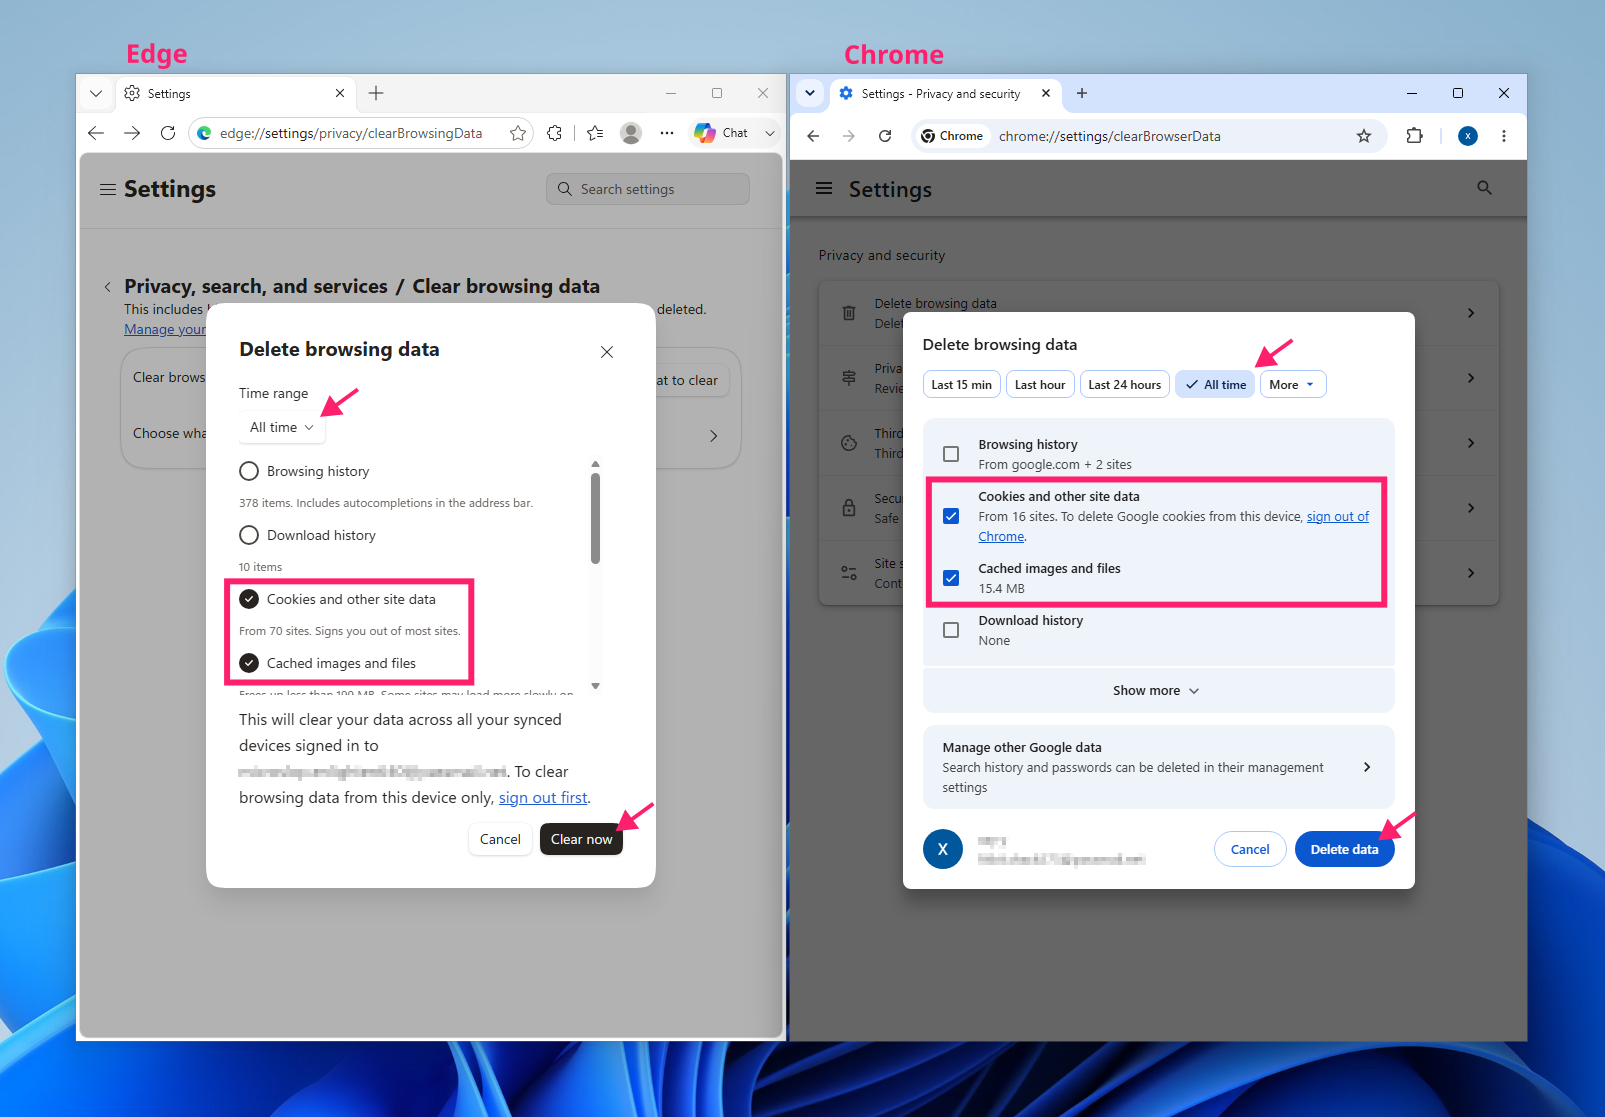Open Chrome extensions puzzle icon
The height and width of the screenshot is (1117, 1605).
click(1414, 136)
